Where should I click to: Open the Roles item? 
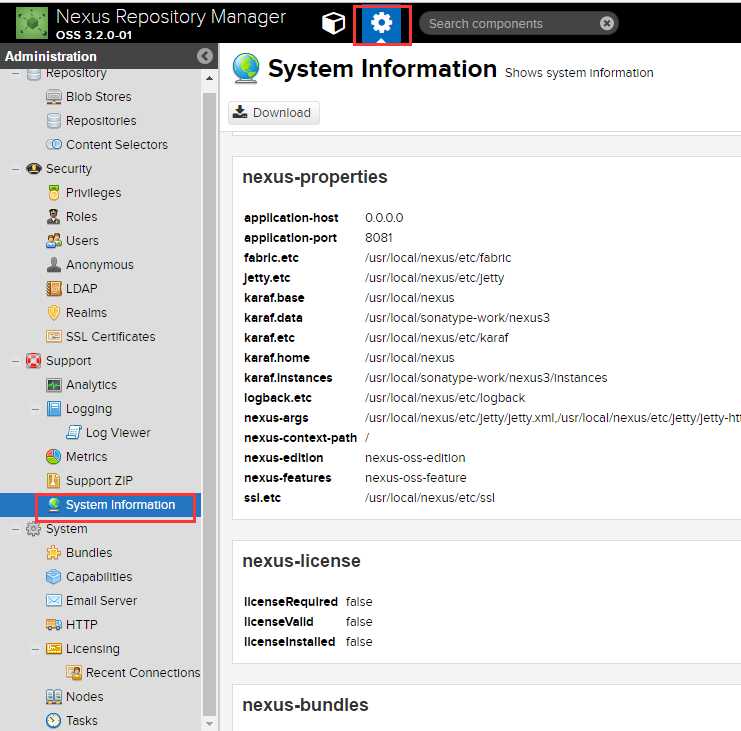click(x=81, y=217)
